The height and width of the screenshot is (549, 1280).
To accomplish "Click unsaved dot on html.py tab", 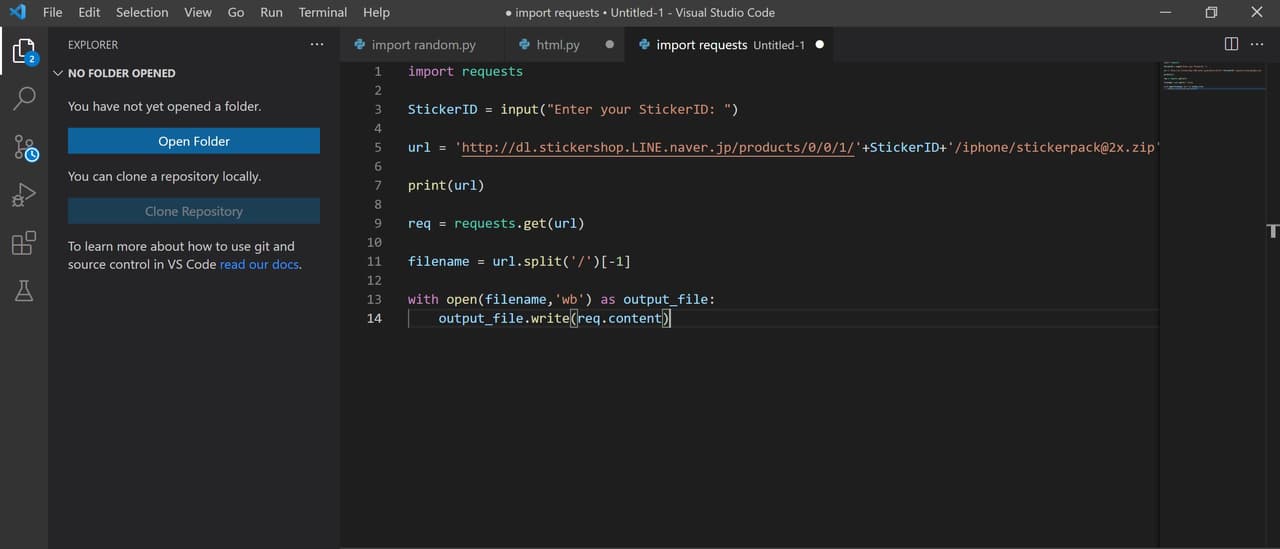I will coord(609,45).
